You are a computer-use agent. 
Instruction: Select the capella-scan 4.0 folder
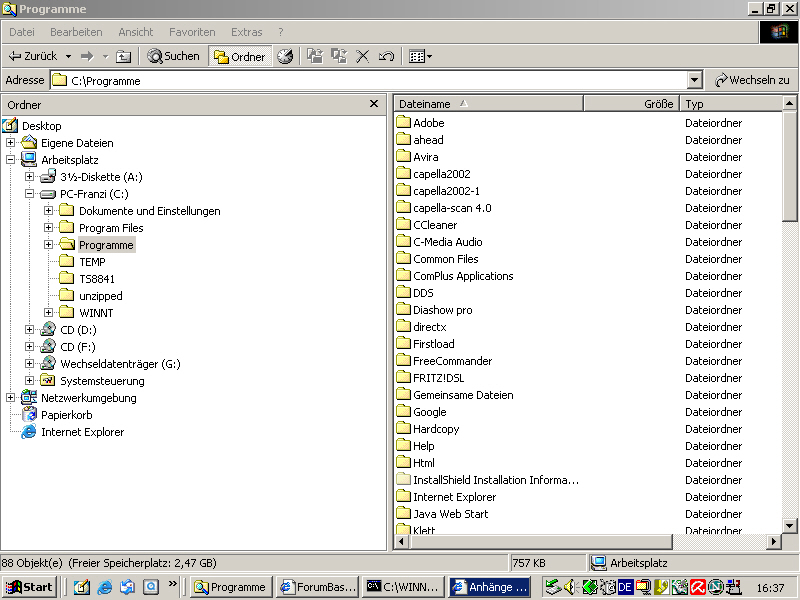452,208
